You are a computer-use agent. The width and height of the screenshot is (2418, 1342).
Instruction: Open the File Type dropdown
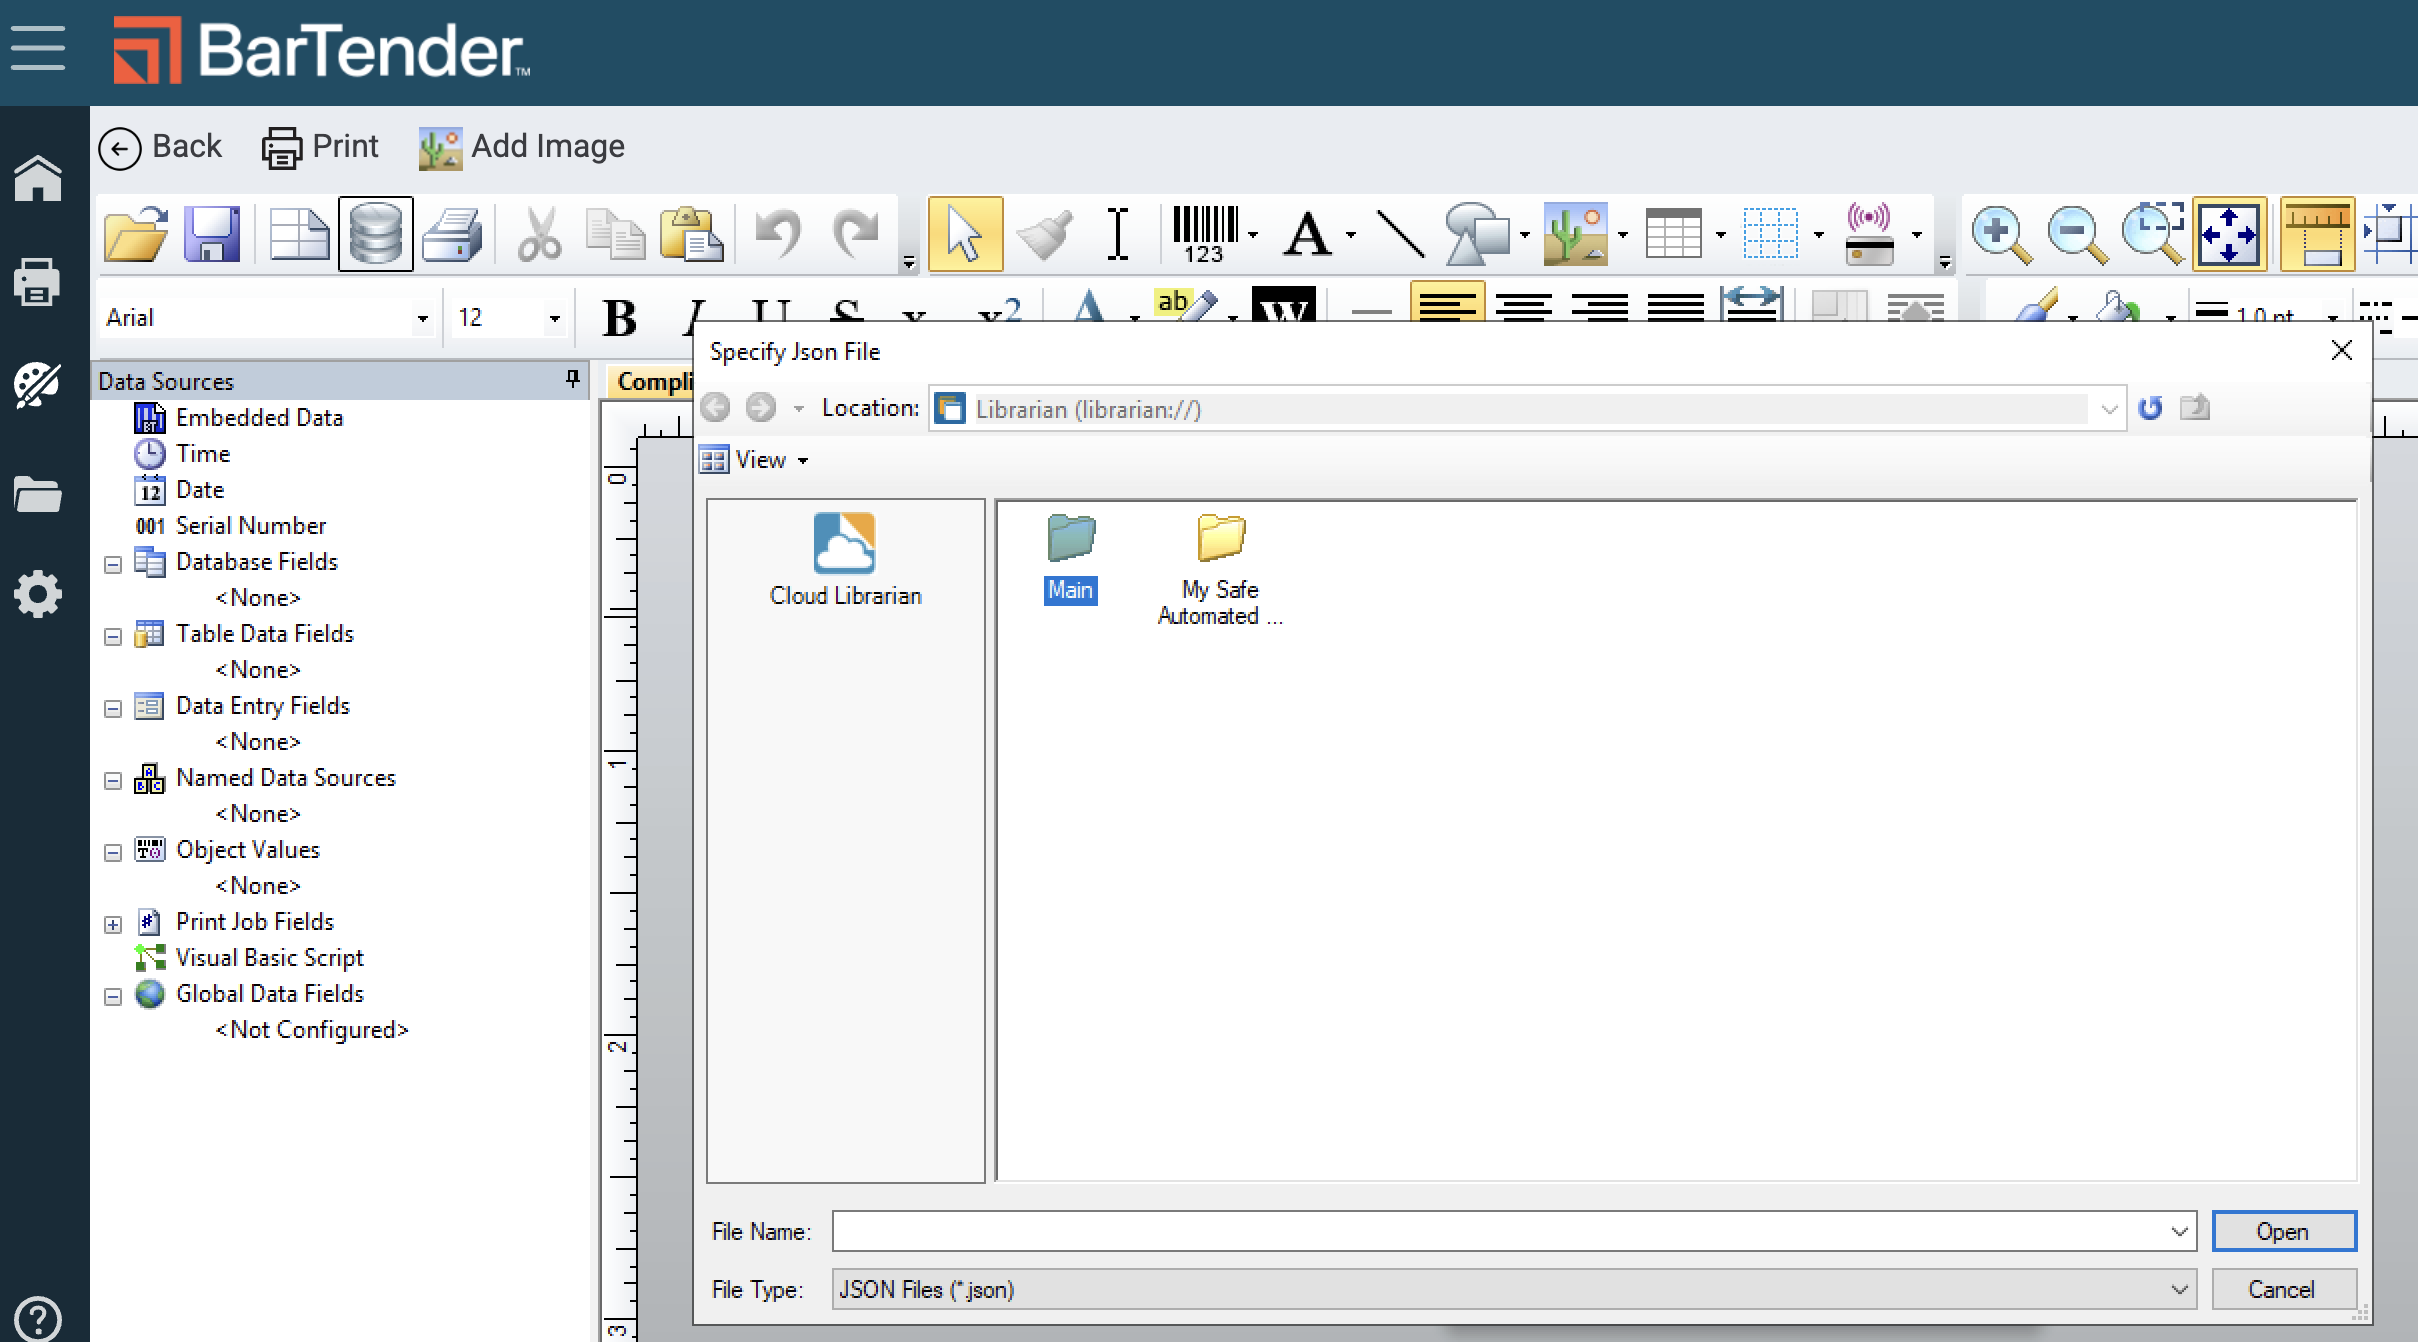[2179, 1289]
